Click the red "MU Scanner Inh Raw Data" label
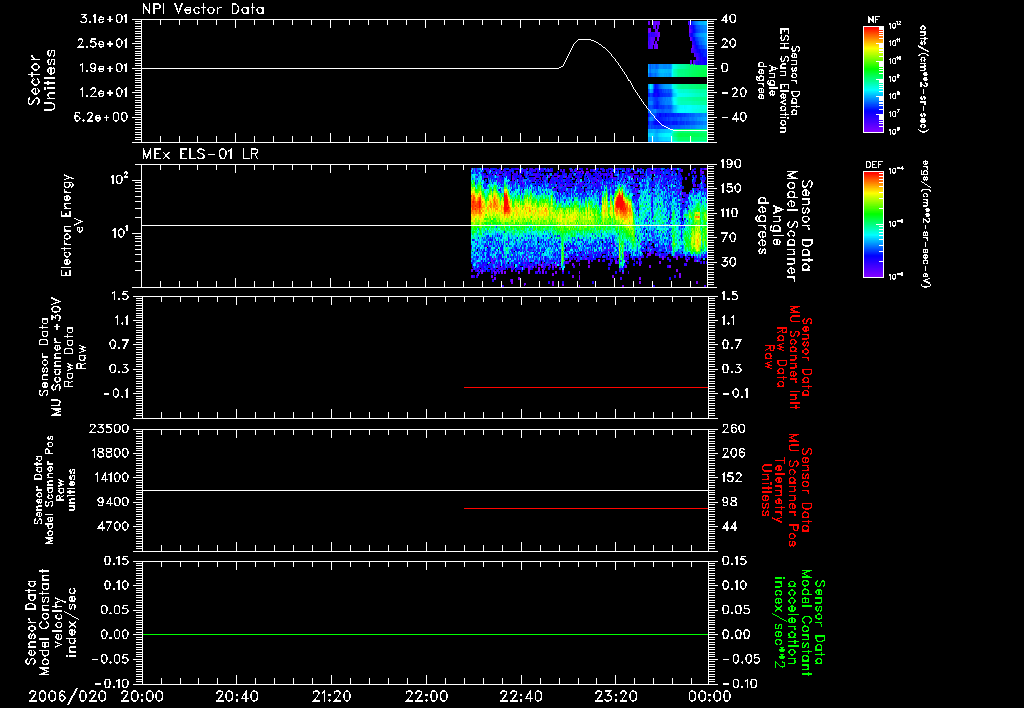 (787, 357)
